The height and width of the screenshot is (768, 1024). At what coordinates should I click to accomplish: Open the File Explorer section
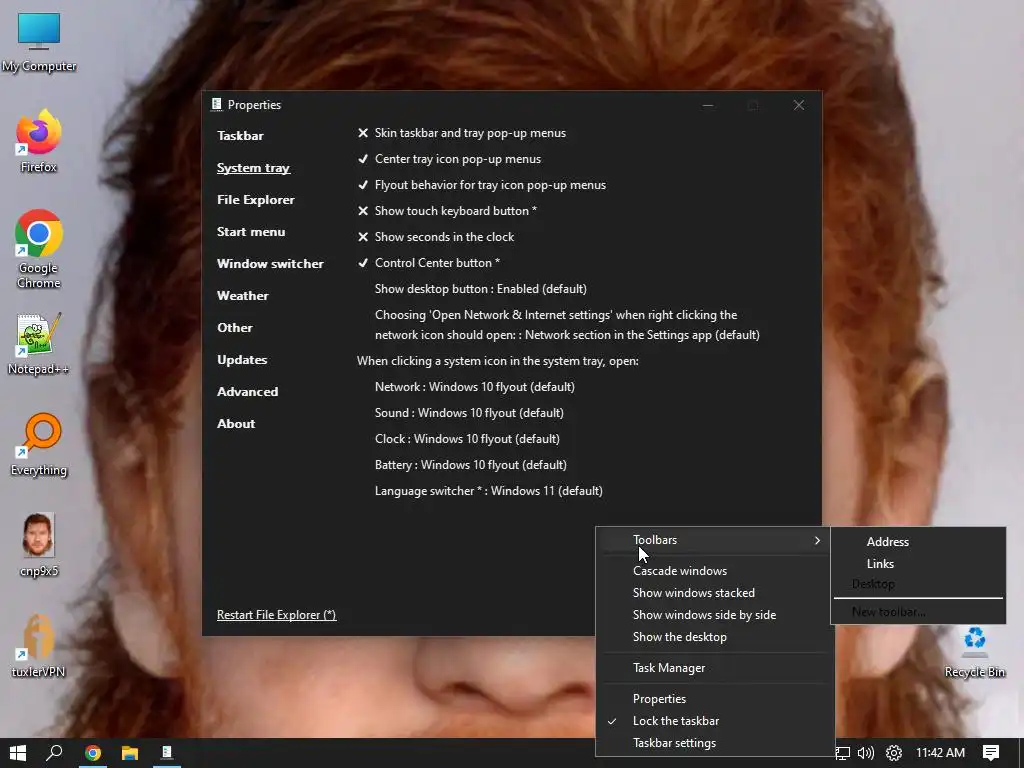pyautogui.click(x=255, y=200)
